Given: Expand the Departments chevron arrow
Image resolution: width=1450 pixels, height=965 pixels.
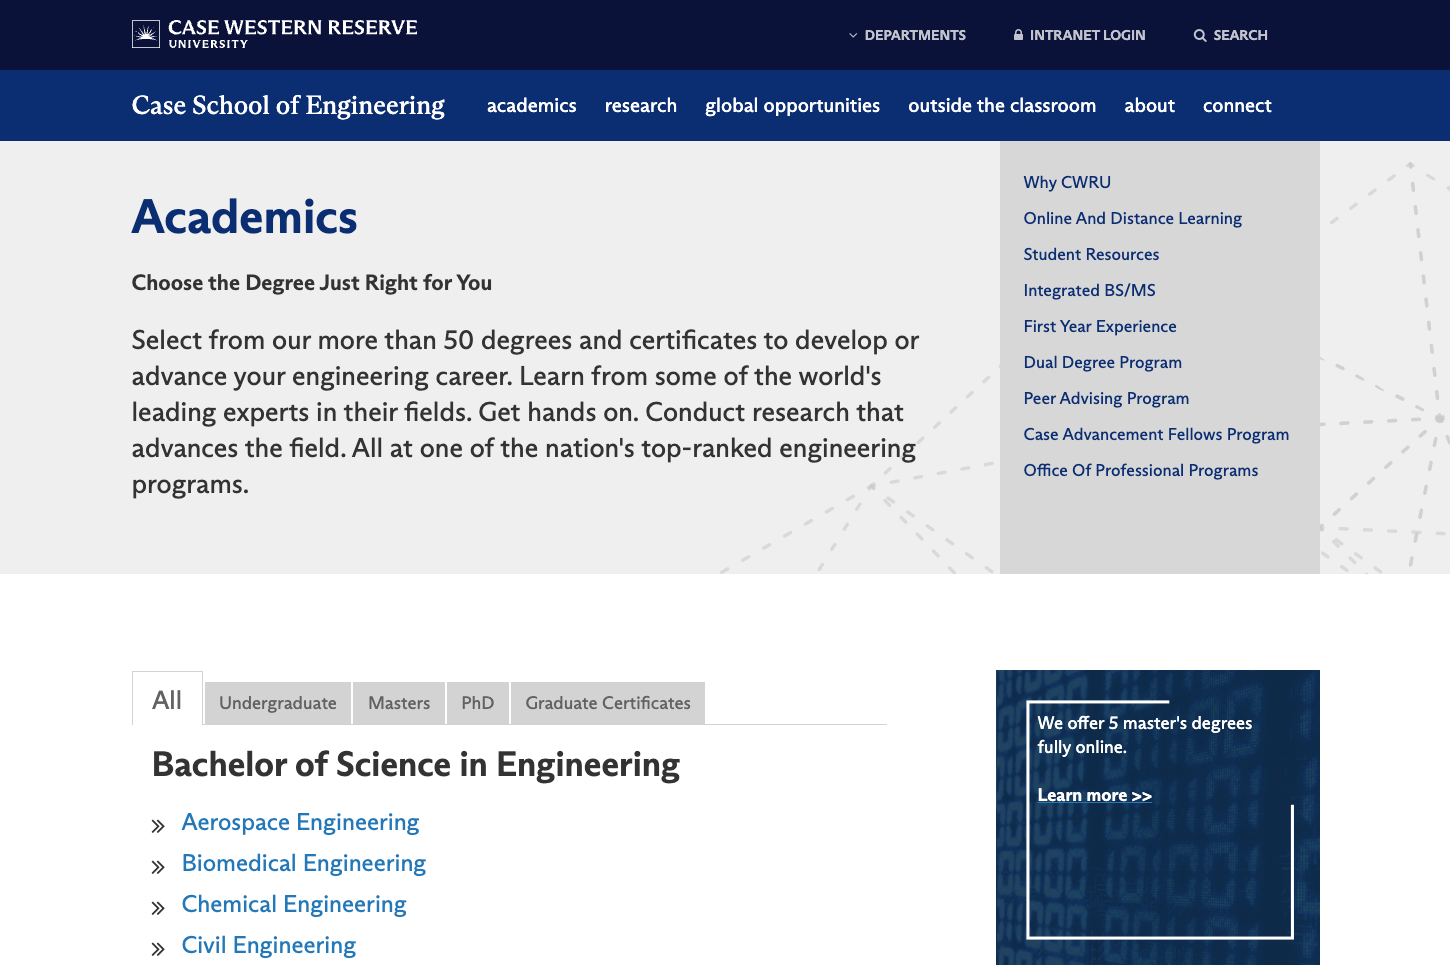Looking at the screenshot, I should pos(853,35).
